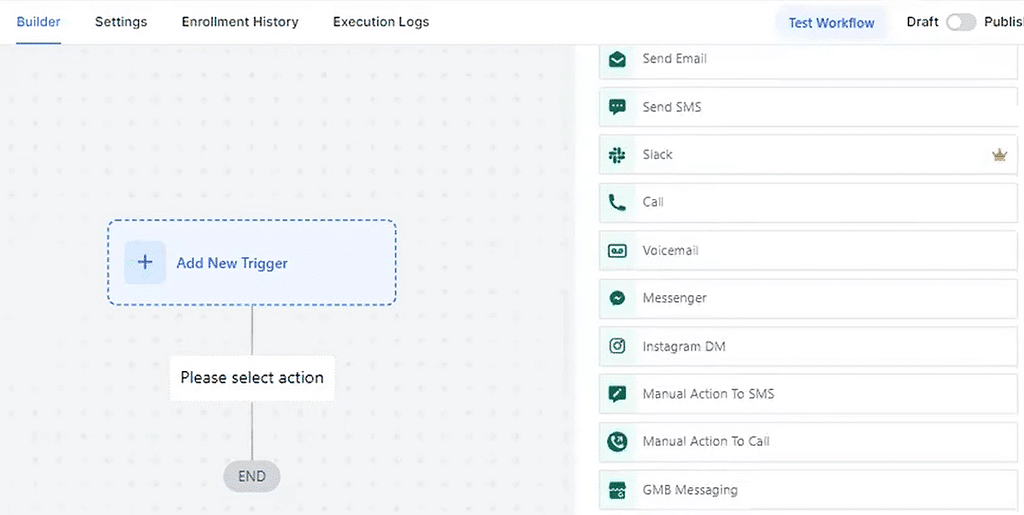Open the Execution Logs tab

[381, 22]
